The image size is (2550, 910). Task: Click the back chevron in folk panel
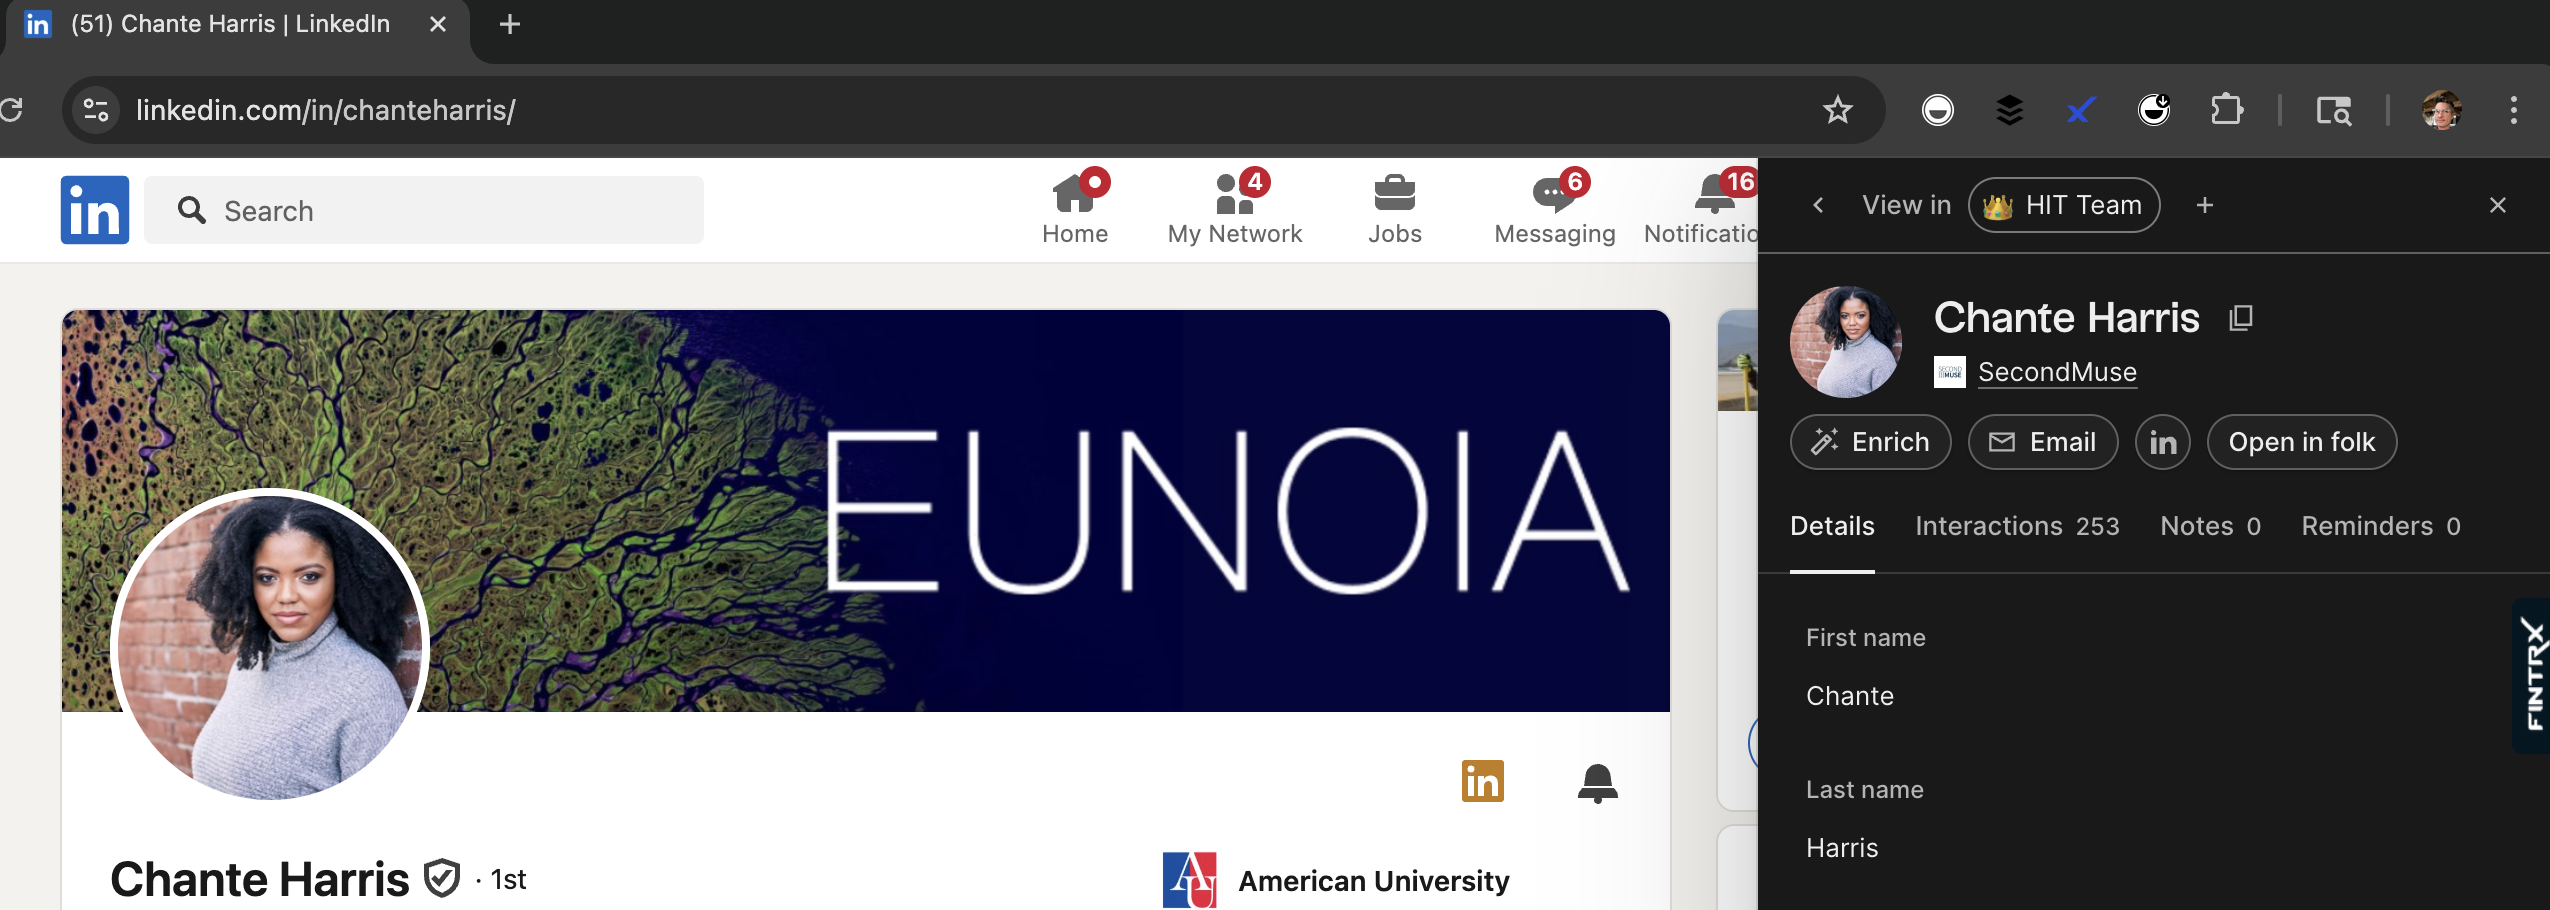[x=1818, y=205]
